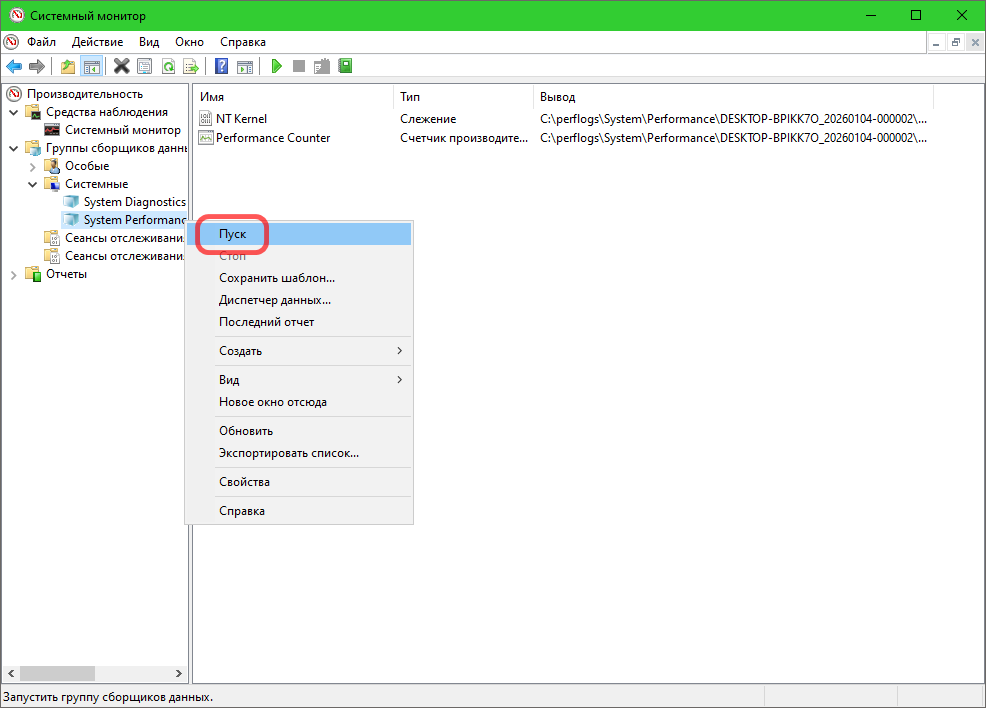
Task: Click the green report book icon
Action: click(345, 66)
